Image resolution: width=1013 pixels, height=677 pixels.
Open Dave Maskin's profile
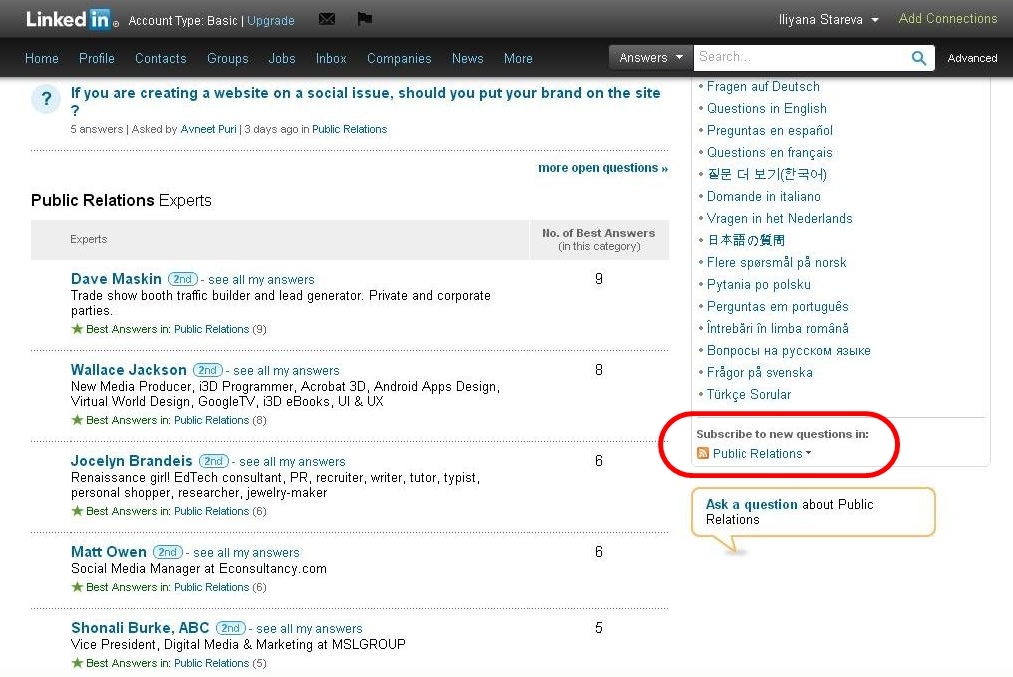116,279
